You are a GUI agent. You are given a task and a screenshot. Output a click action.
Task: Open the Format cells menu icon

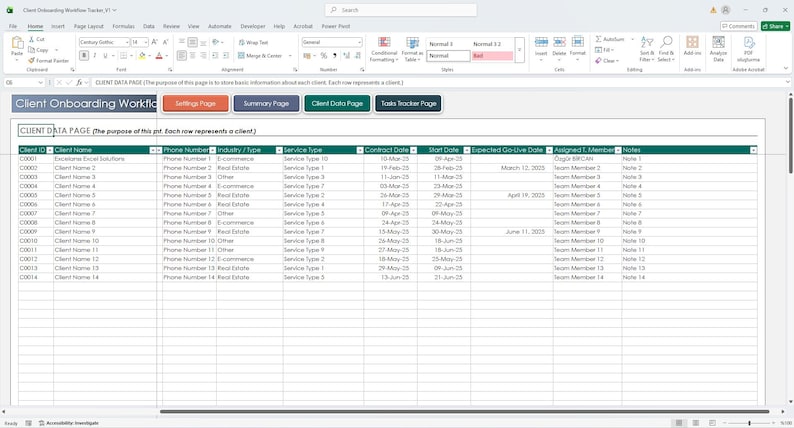click(578, 43)
